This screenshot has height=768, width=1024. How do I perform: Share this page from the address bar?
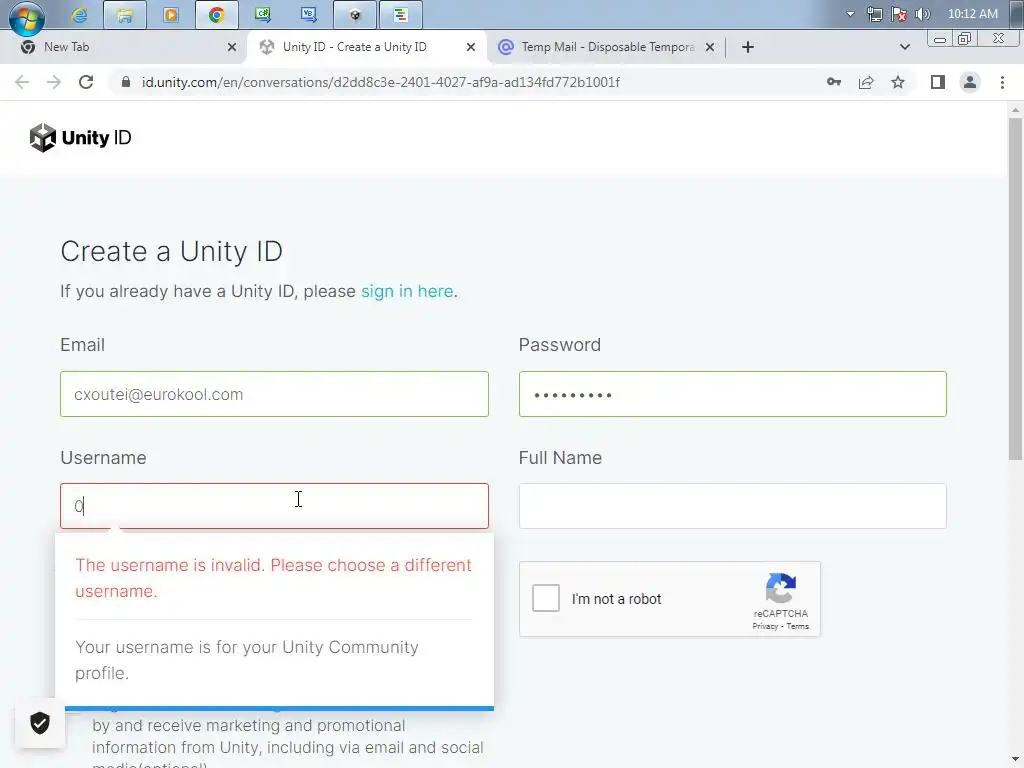pos(866,82)
